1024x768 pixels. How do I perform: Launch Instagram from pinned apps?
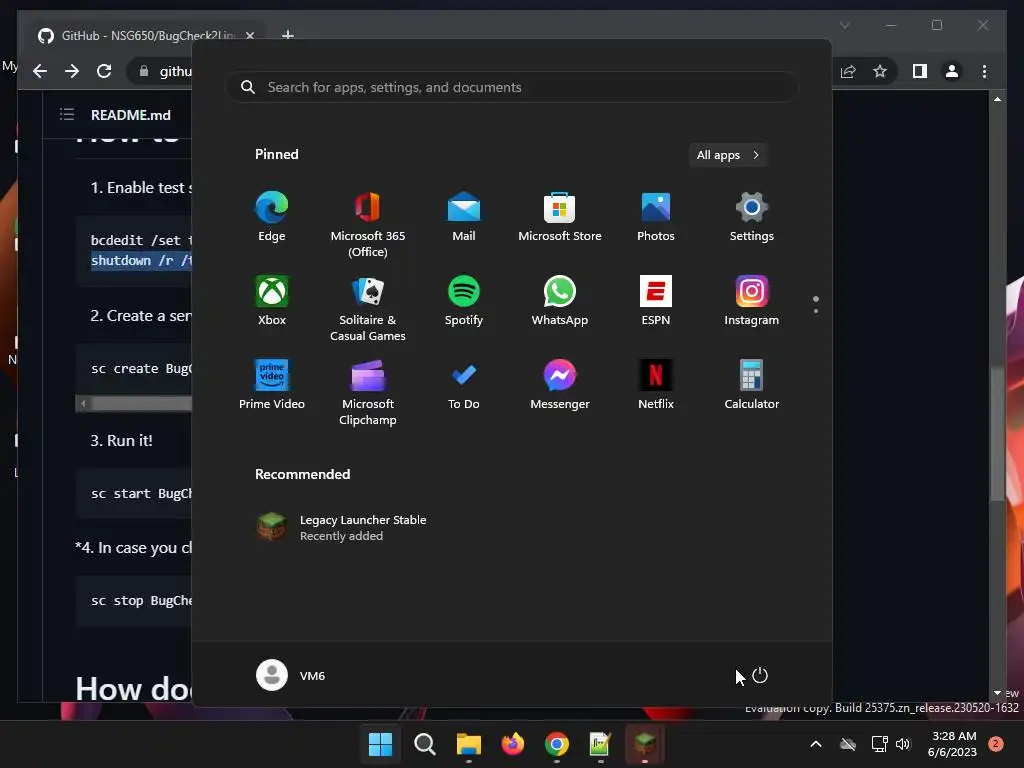pos(752,301)
